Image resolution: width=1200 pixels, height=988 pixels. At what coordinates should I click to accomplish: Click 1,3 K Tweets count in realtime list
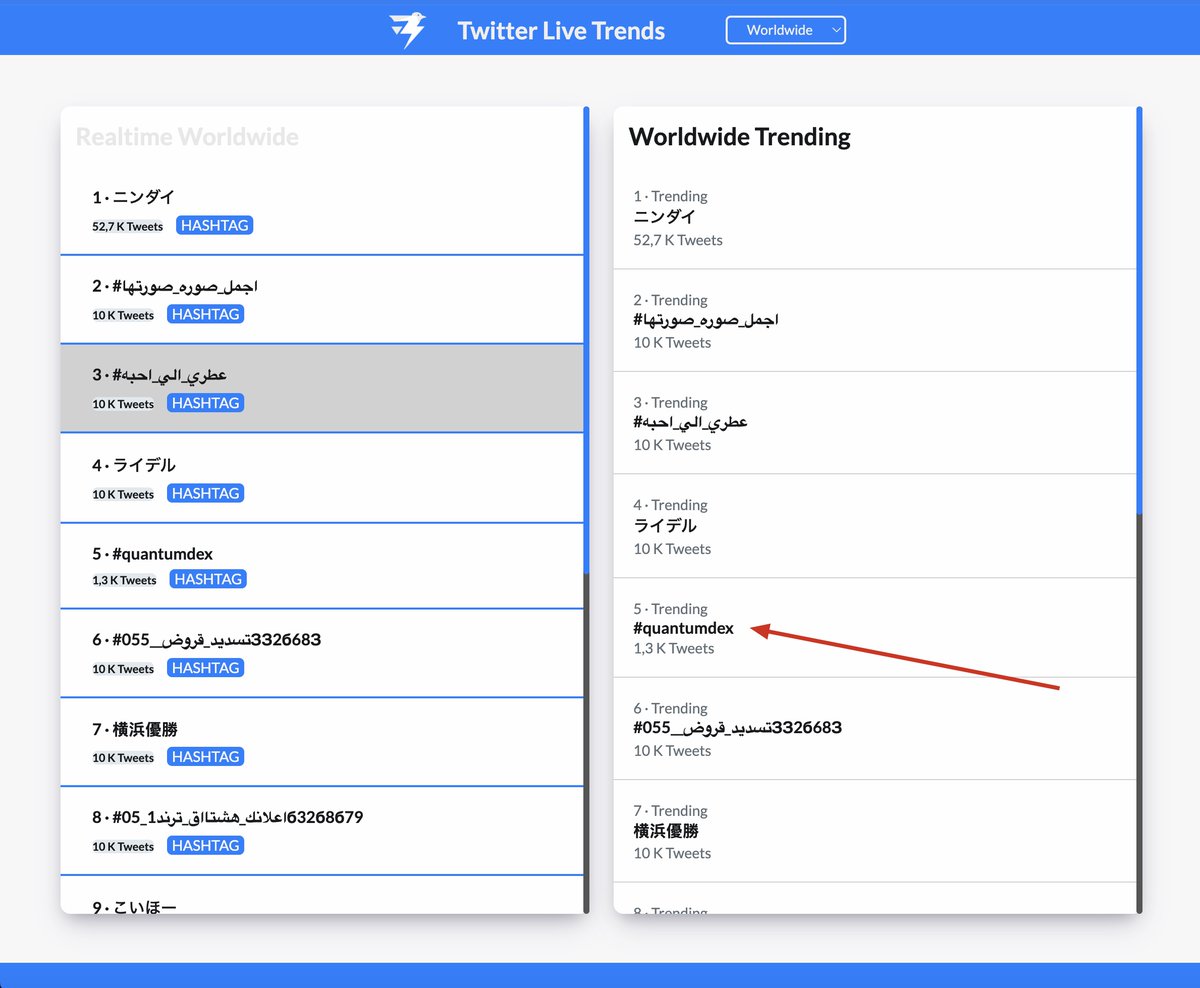(125, 580)
